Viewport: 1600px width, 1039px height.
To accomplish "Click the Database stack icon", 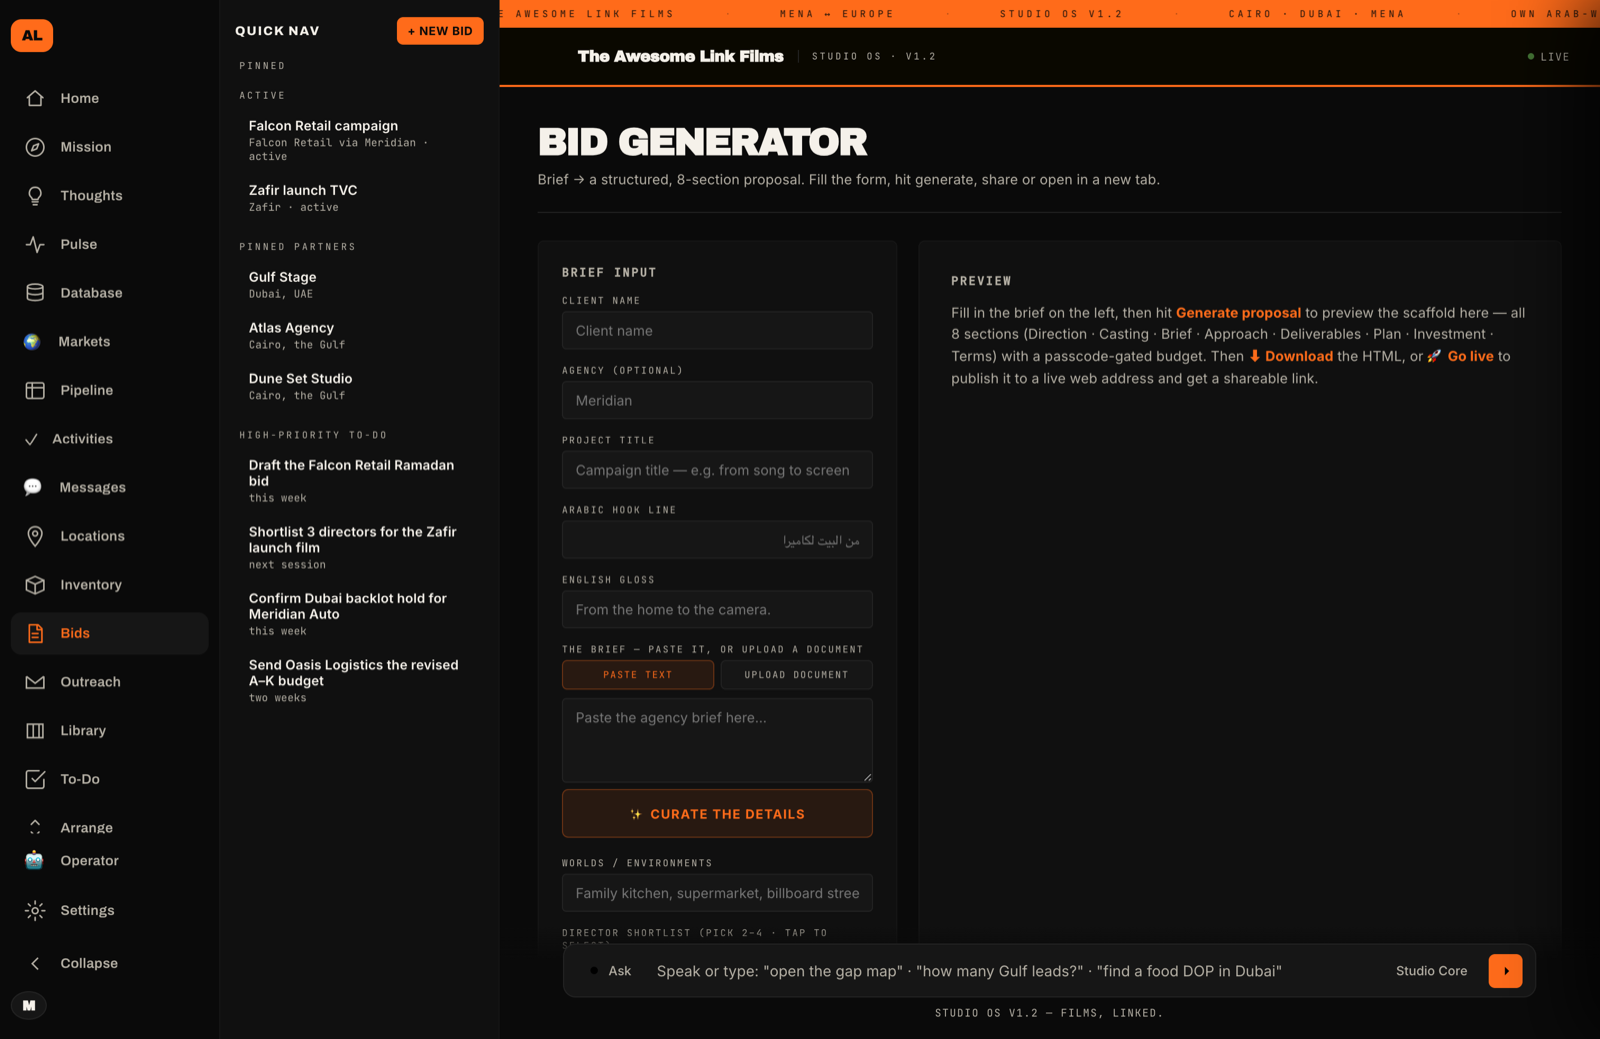I will (35, 293).
